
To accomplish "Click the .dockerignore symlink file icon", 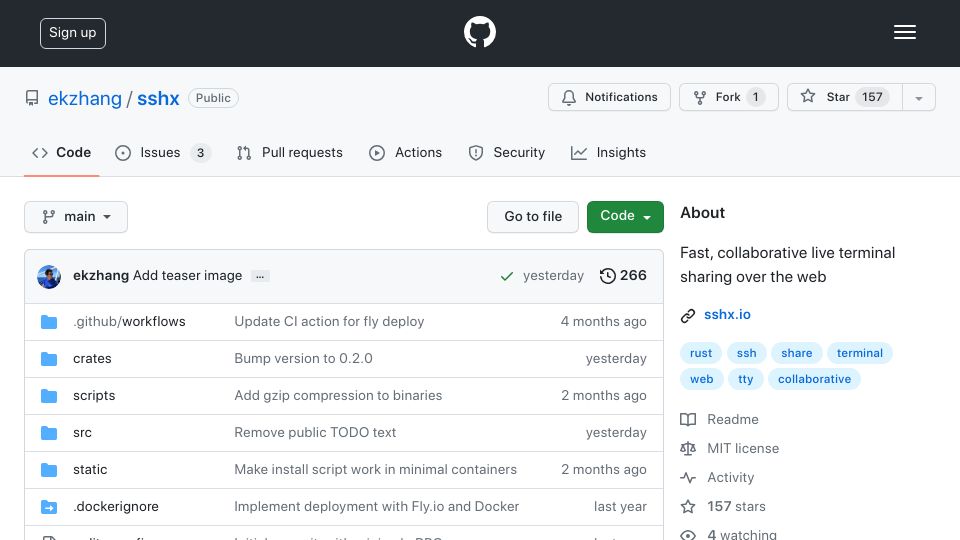I will tap(49, 507).
